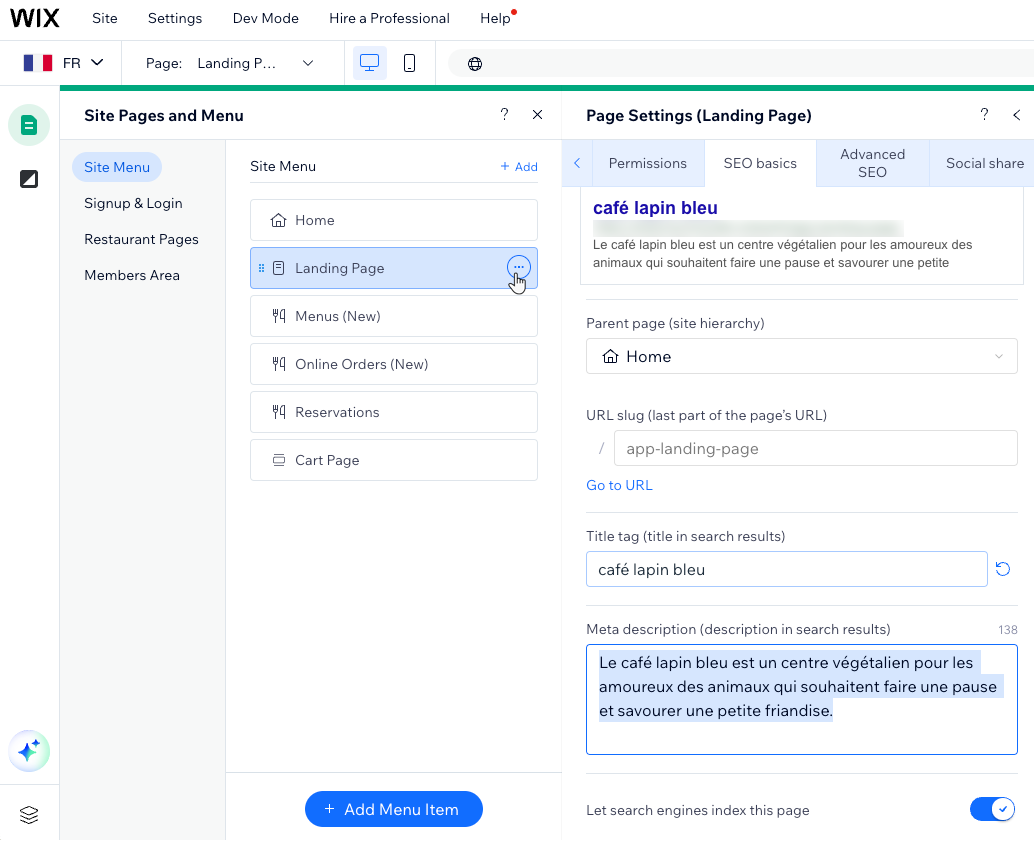Open help for Site Pages and Menu
1034x841 pixels.
pos(504,115)
